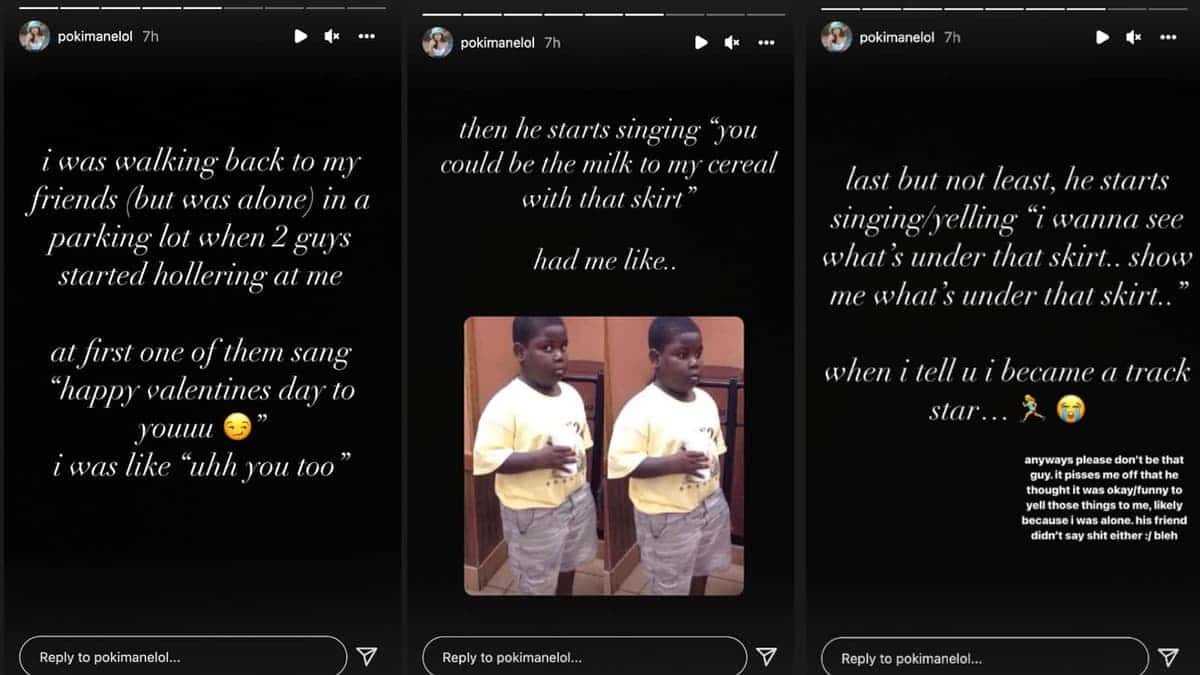Play the first story panel
The width and height of the screenshot is (1200, 675).
coord(300,36)
